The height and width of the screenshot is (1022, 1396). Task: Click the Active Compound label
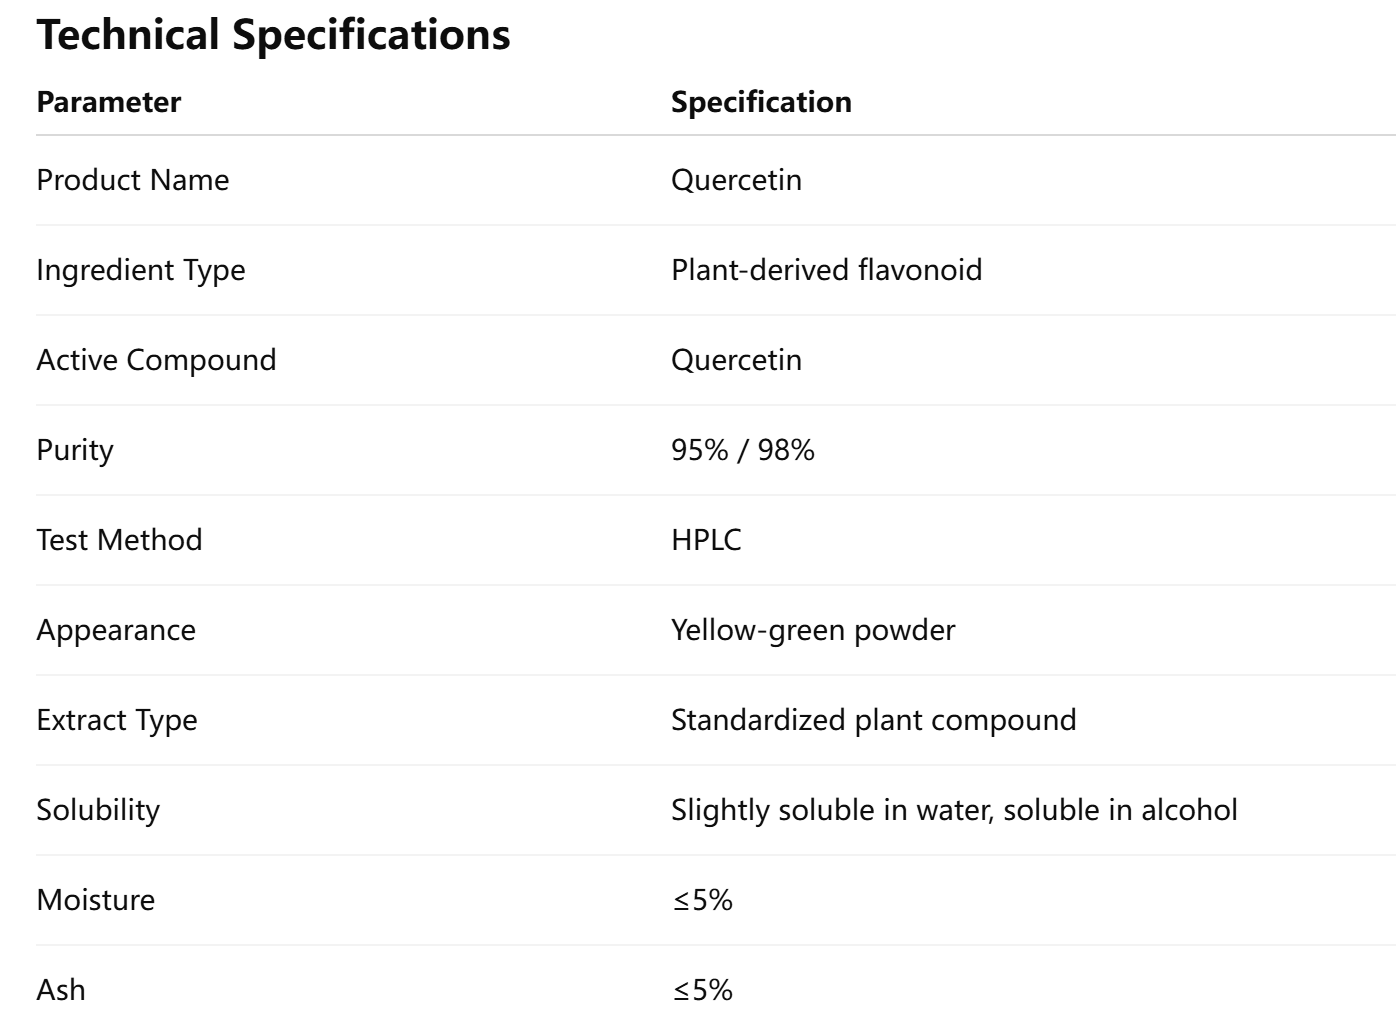coord(156,360)
